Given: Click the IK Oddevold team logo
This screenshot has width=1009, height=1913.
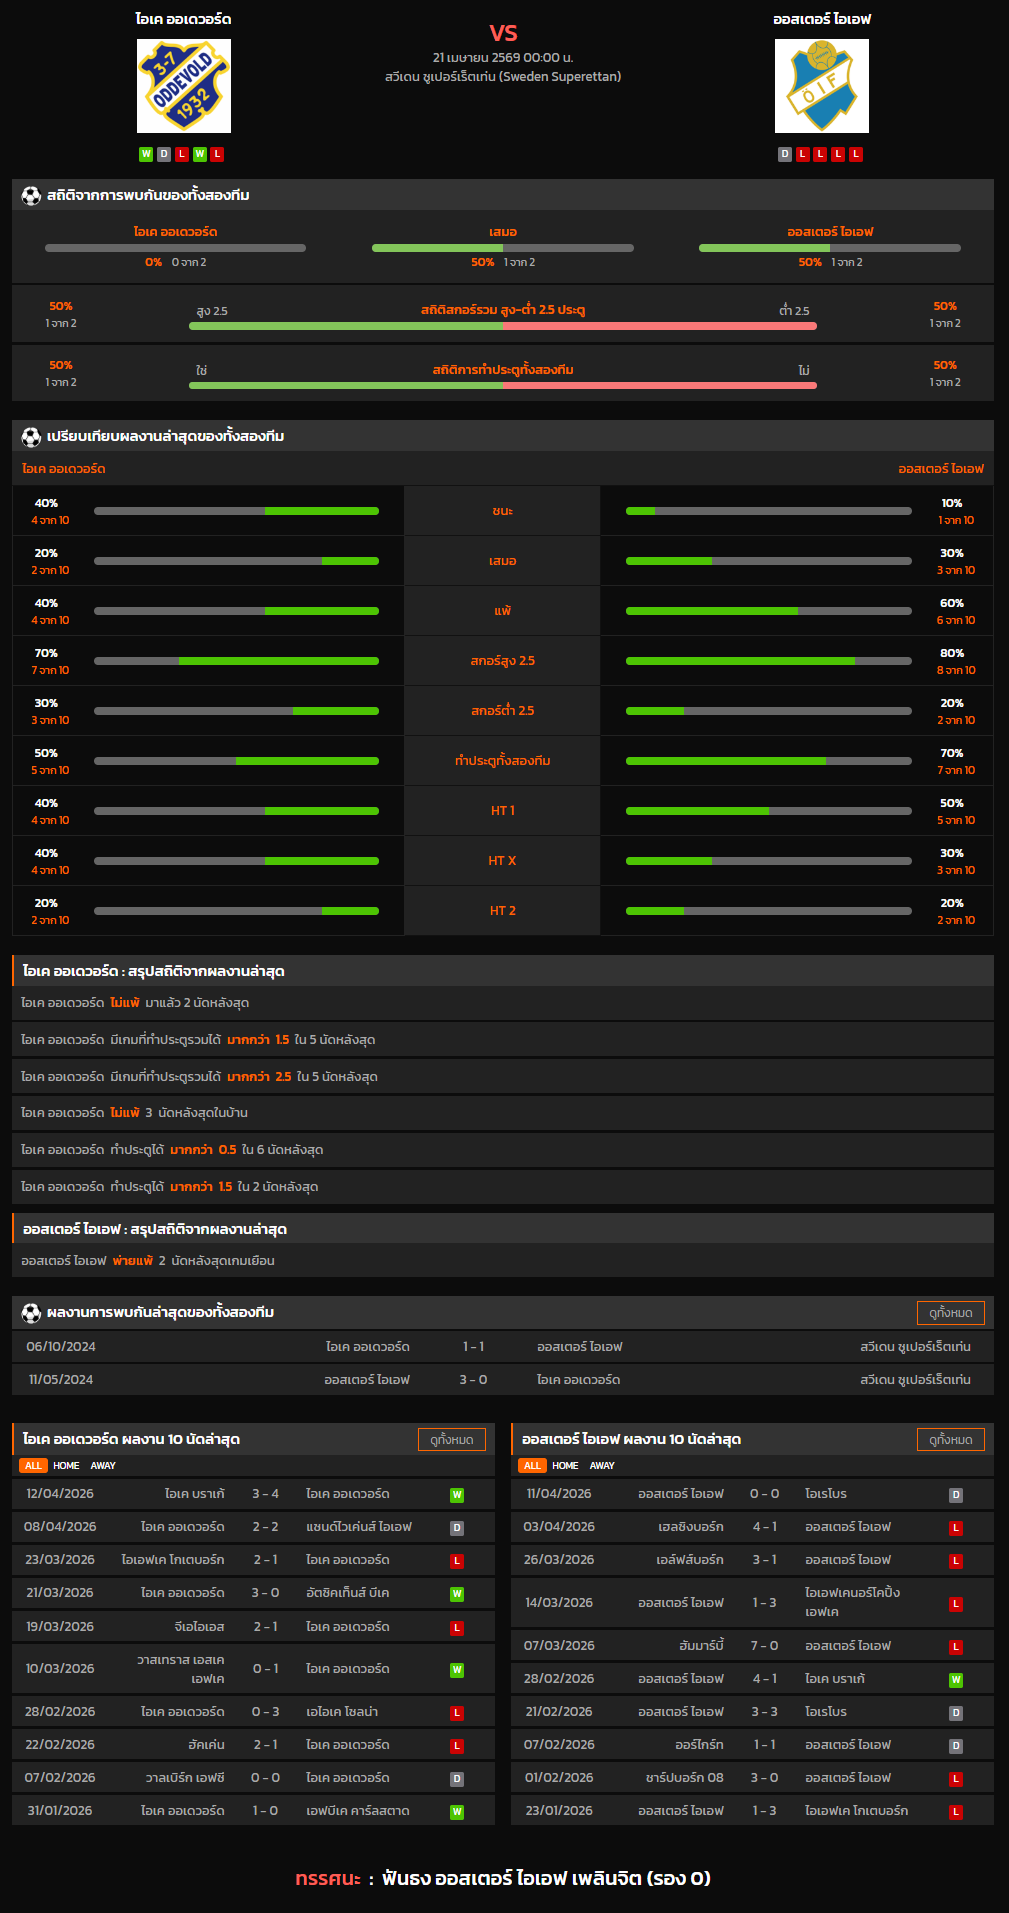Looking at the screenshot, I should click(184, 86).
